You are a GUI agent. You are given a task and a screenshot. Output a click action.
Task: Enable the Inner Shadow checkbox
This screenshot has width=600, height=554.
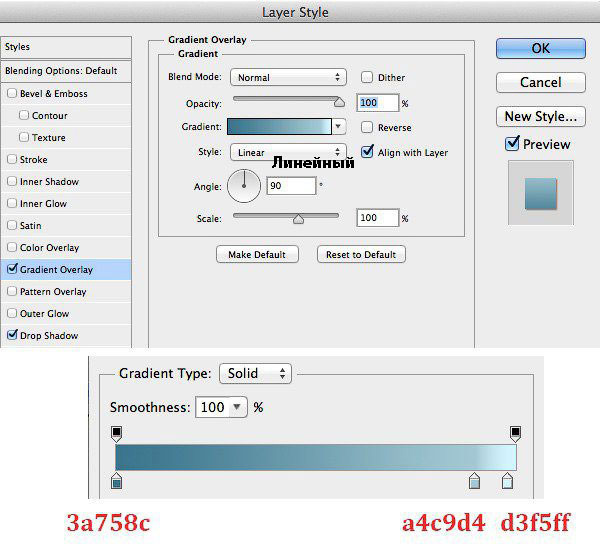[12, 181]
